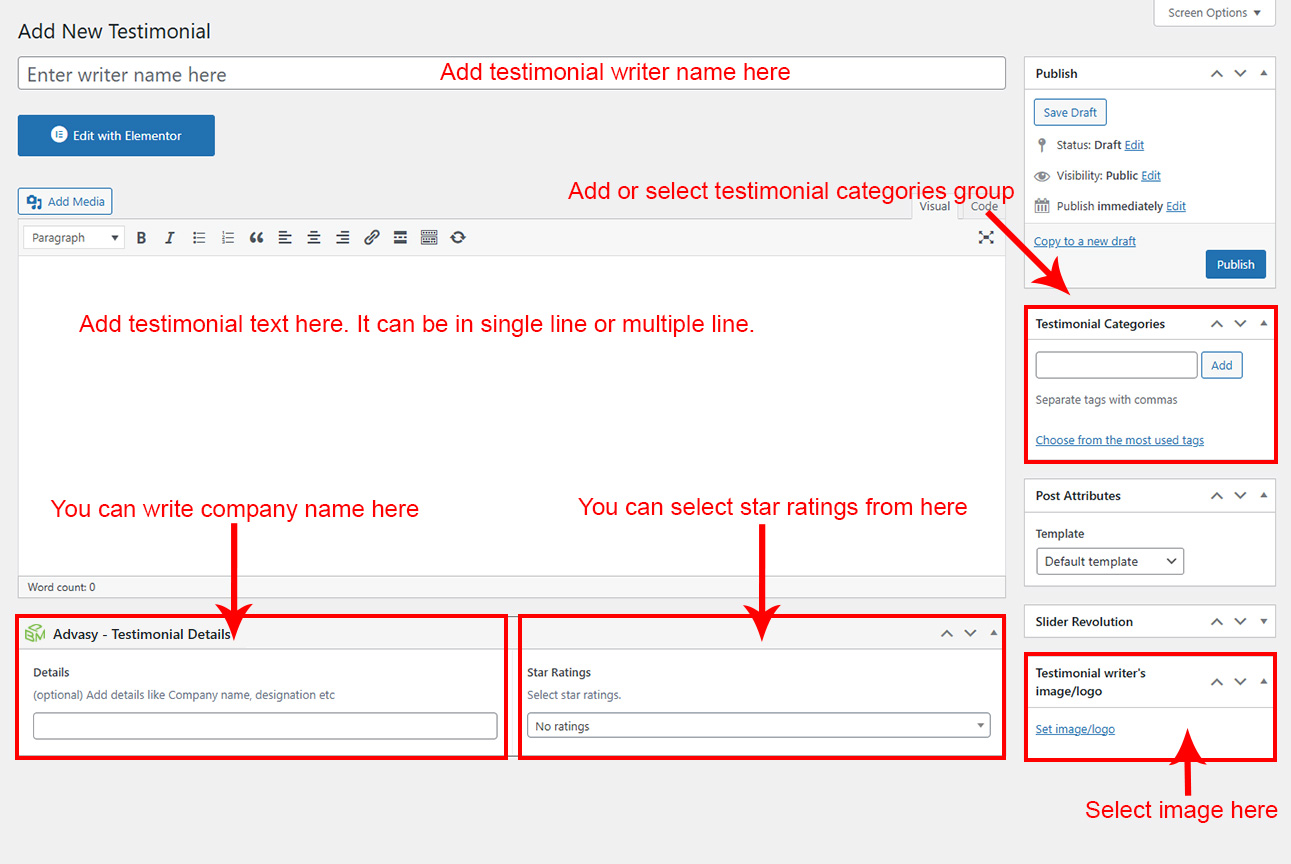Center align text with the toolbar icon
Image resolution: width=1291 pixels, height=864 pixels.
[x=314, y=238]
